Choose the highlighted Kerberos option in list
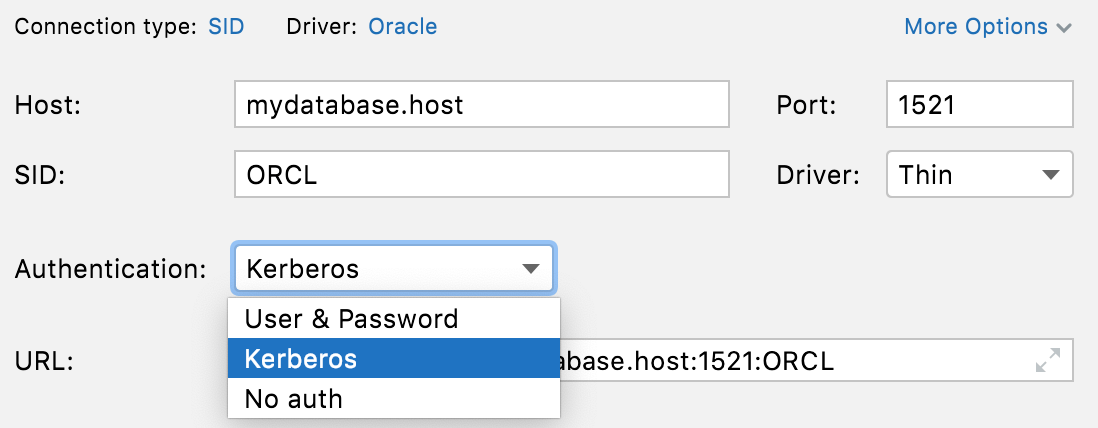The height and width of the screenshot is (428, 1098). pos(393,360)
